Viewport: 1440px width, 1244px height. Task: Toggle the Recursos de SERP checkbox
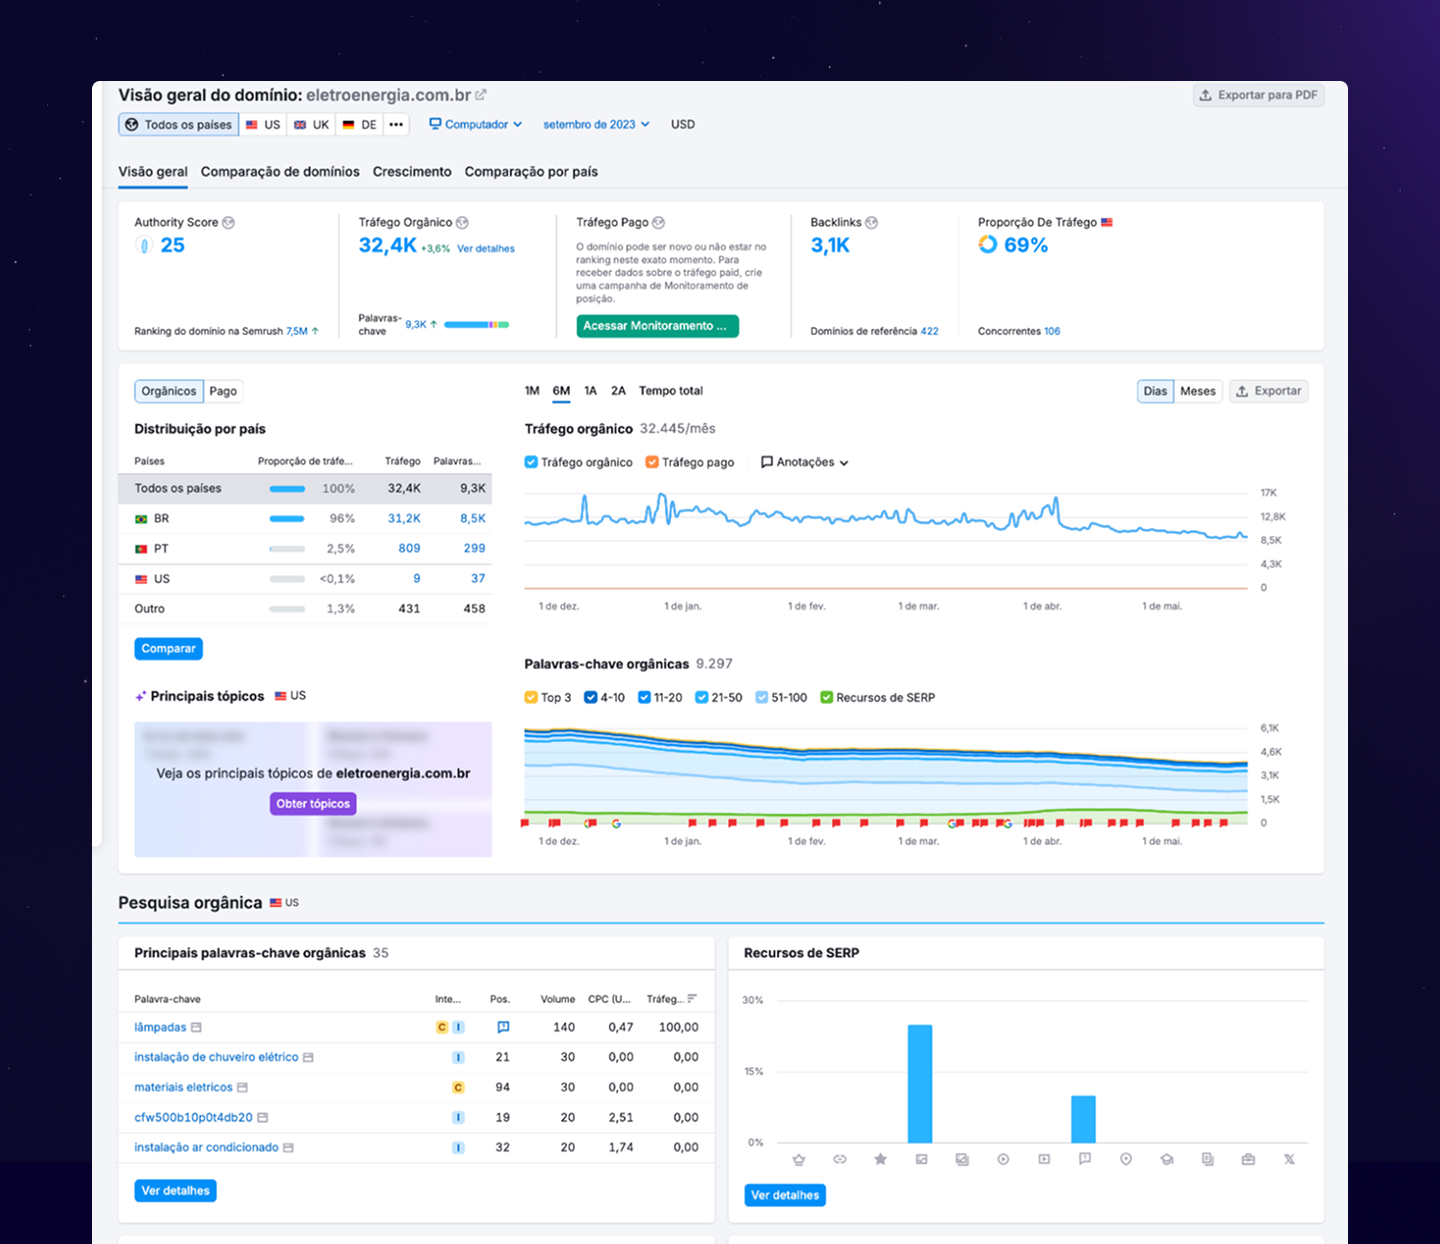point(827,698)
